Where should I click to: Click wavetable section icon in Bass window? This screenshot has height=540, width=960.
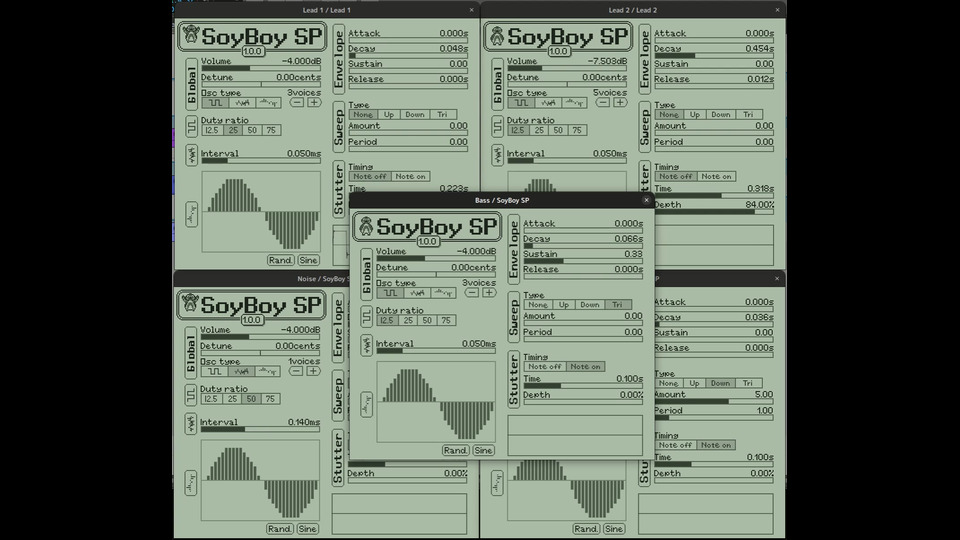366,405
